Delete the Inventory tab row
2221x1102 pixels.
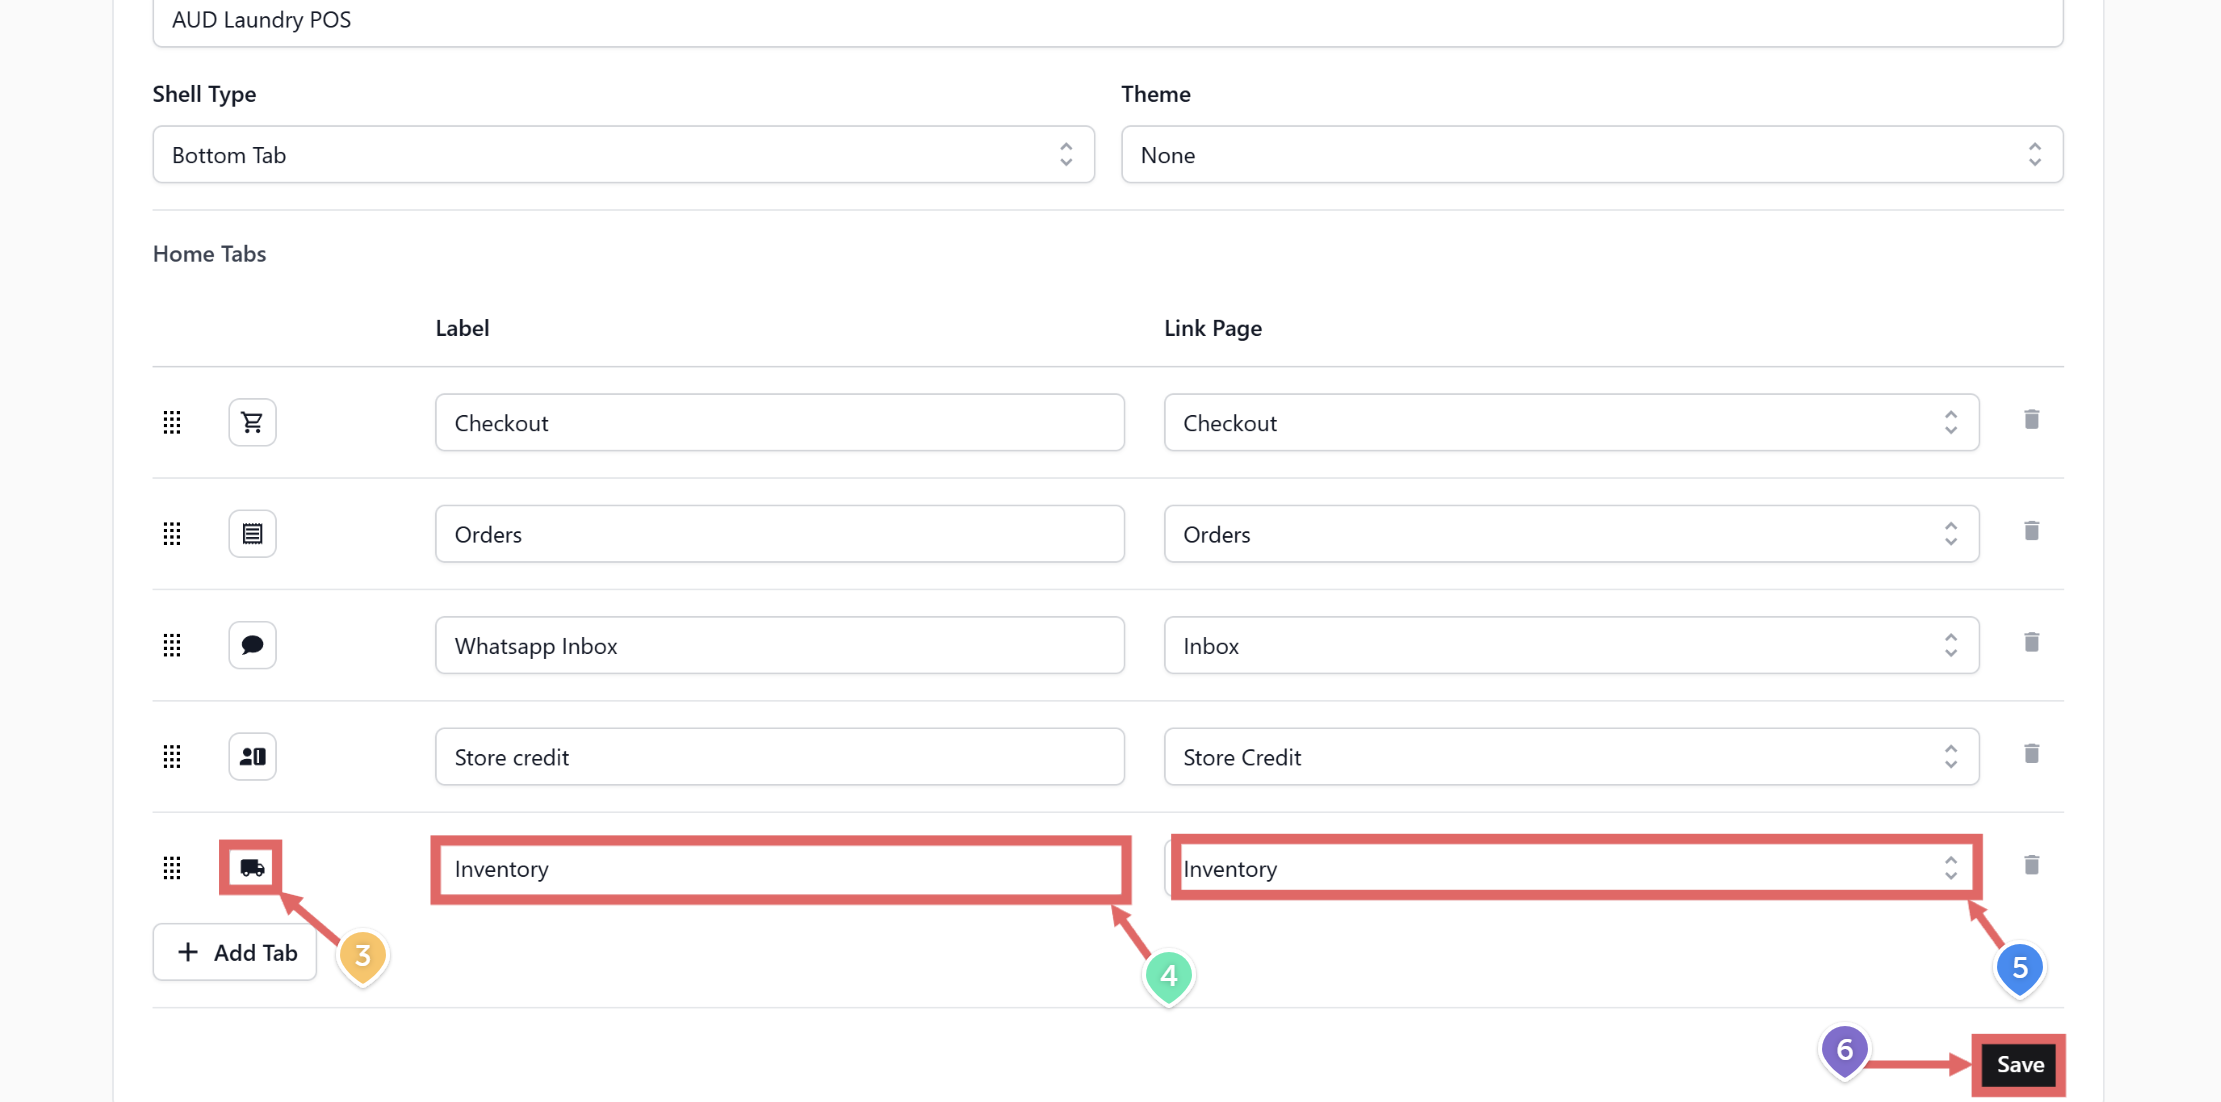[2031, 865]
